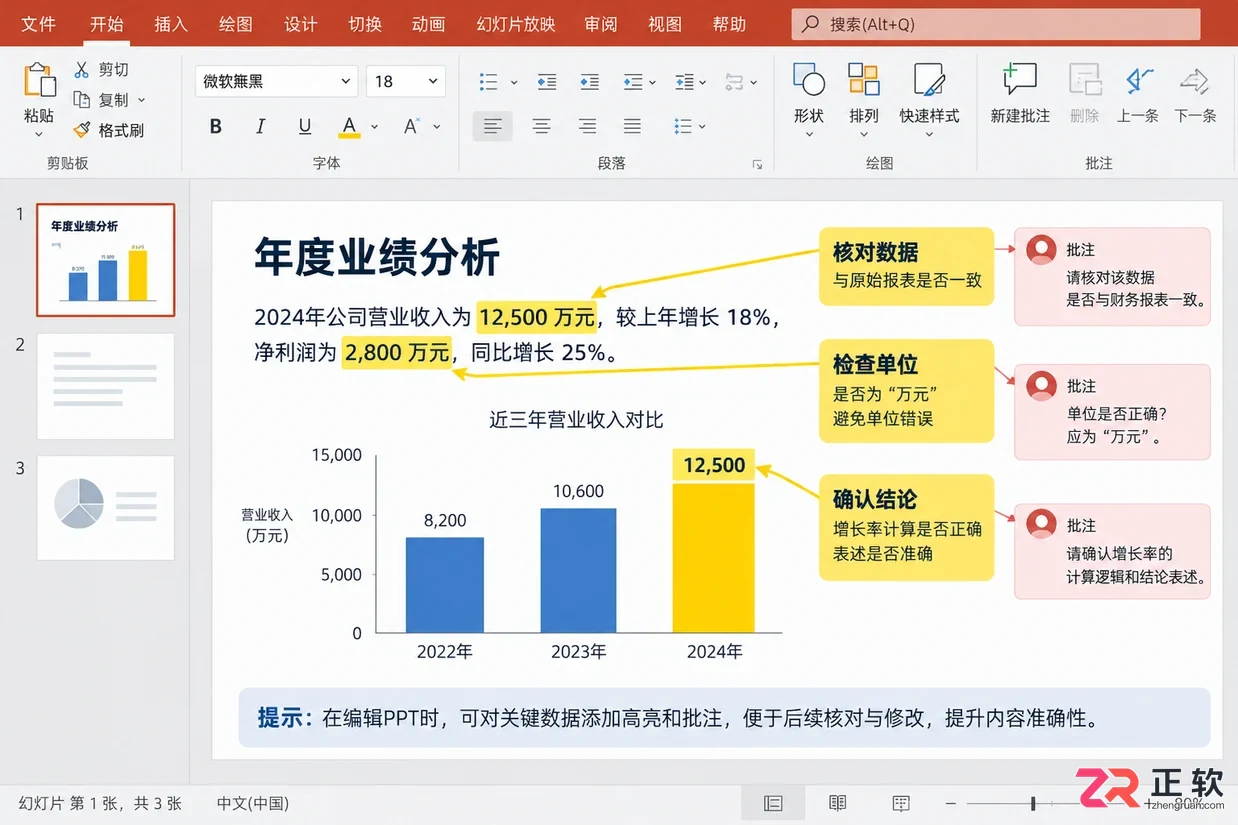Select slide 1 thumbnail 年度业绩分析
1238x825 pixels.
click(x=105, y=260)
